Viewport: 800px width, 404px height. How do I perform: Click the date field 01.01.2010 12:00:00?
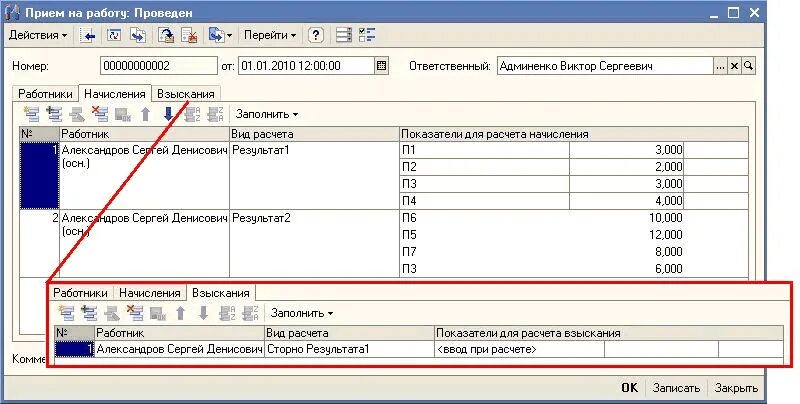[x=306, y=66]
